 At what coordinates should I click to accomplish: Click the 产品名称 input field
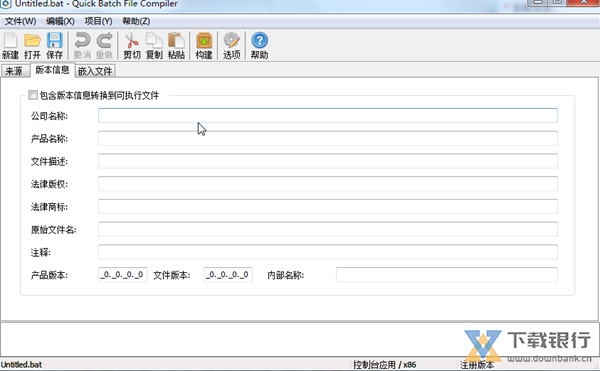tap(328, 138)
